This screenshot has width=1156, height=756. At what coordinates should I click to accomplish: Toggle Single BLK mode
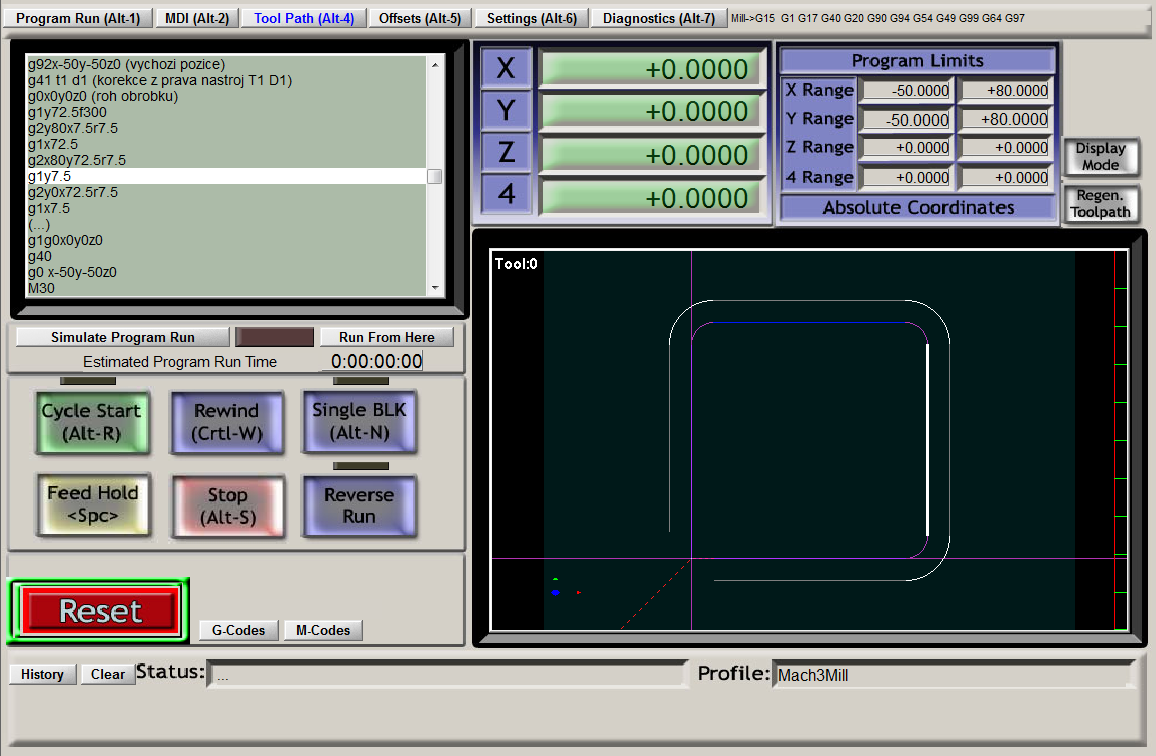(359, 422)
